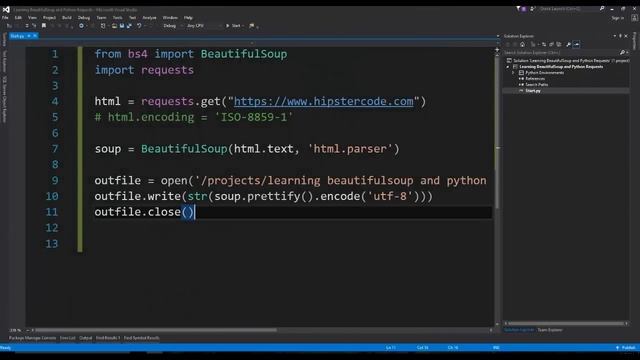Open the Edit menu
This screenshot has height=360, width=640.
click(18, 18)
